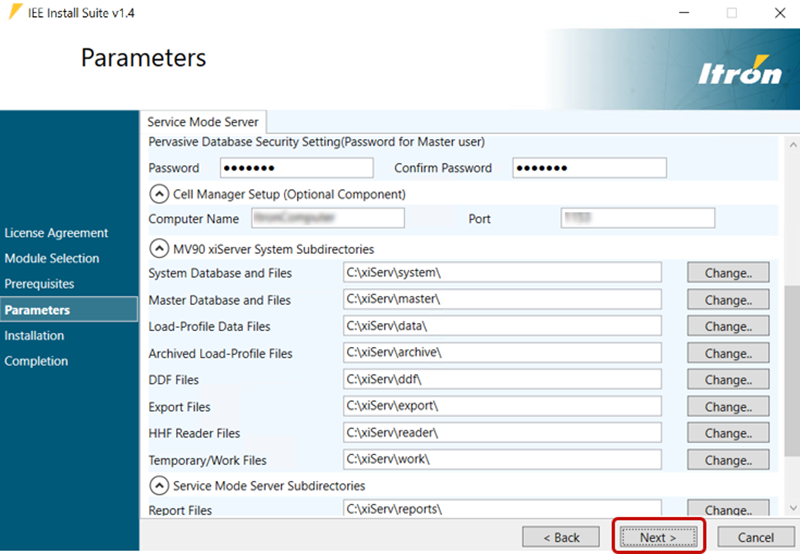Edit System Database and Files path

(x=502, y=272)
